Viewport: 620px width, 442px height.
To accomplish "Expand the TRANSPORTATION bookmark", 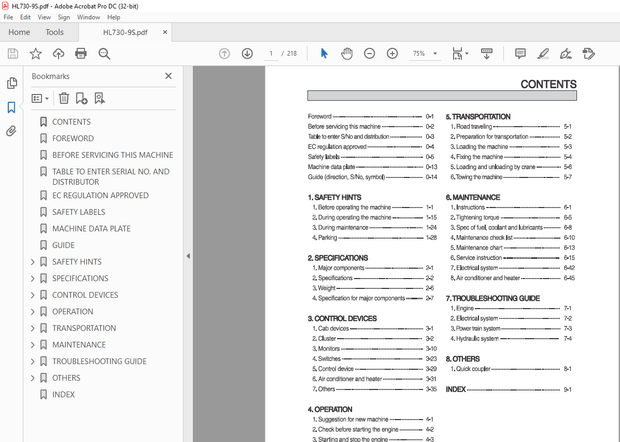I will coord(33,328).
